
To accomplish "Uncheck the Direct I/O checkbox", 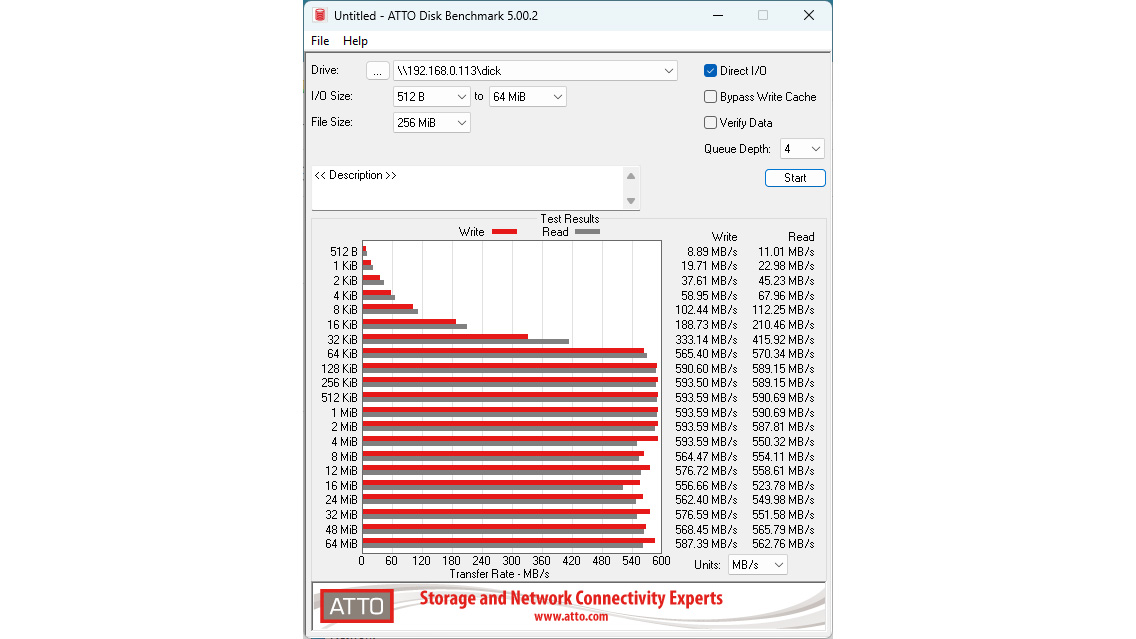I will 710,70.
